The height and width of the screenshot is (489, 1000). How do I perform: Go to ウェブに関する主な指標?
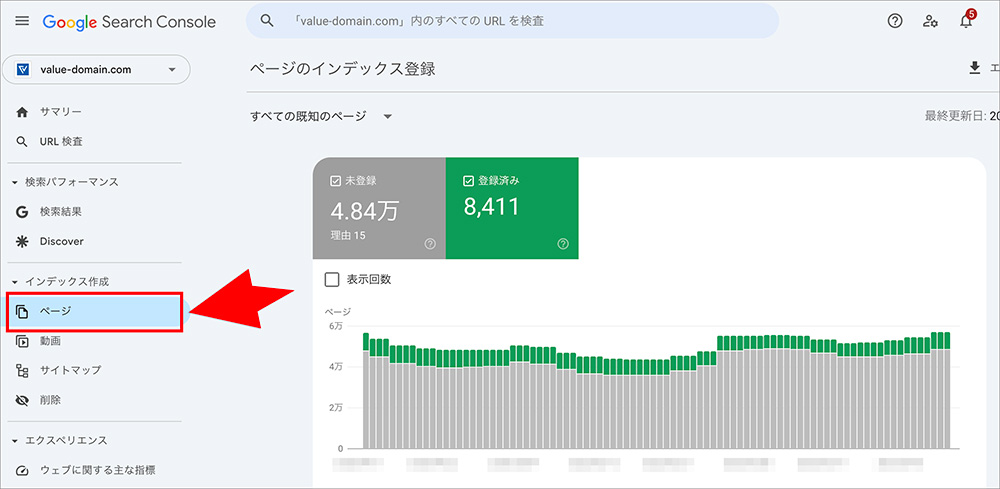click(97, 470)
